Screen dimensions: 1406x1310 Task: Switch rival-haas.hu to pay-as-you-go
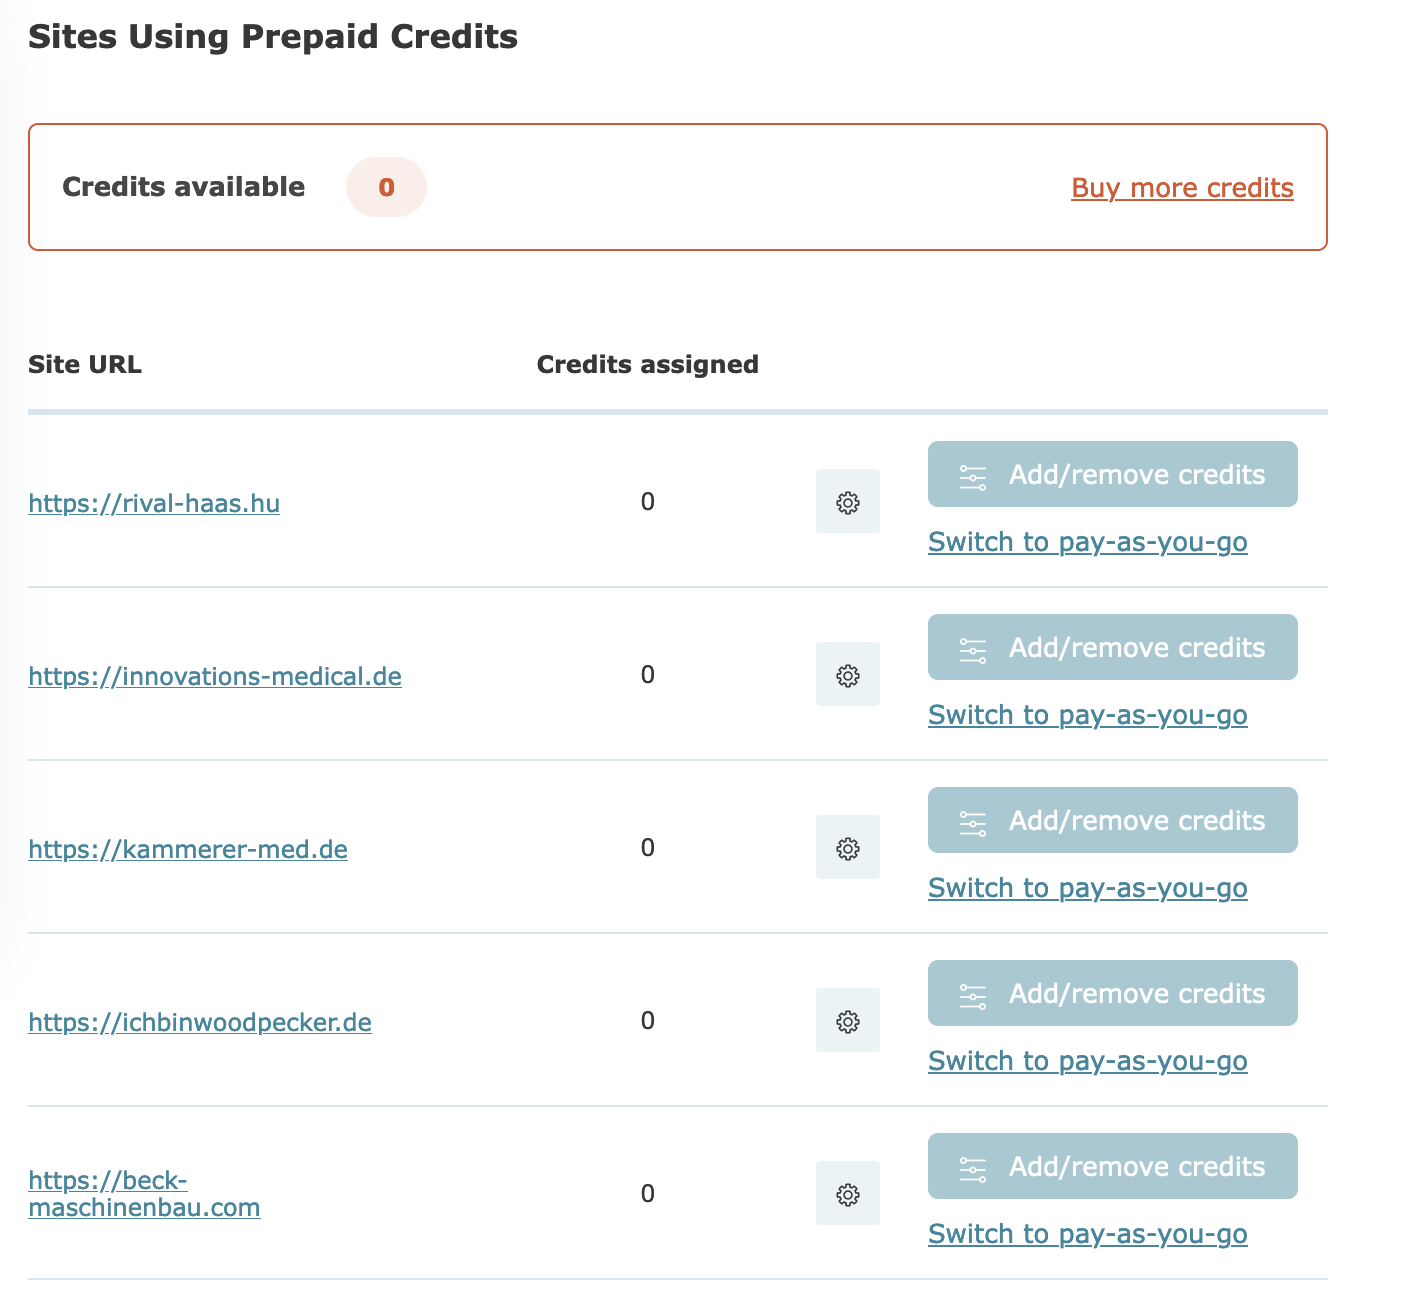tap(1087, 542)
